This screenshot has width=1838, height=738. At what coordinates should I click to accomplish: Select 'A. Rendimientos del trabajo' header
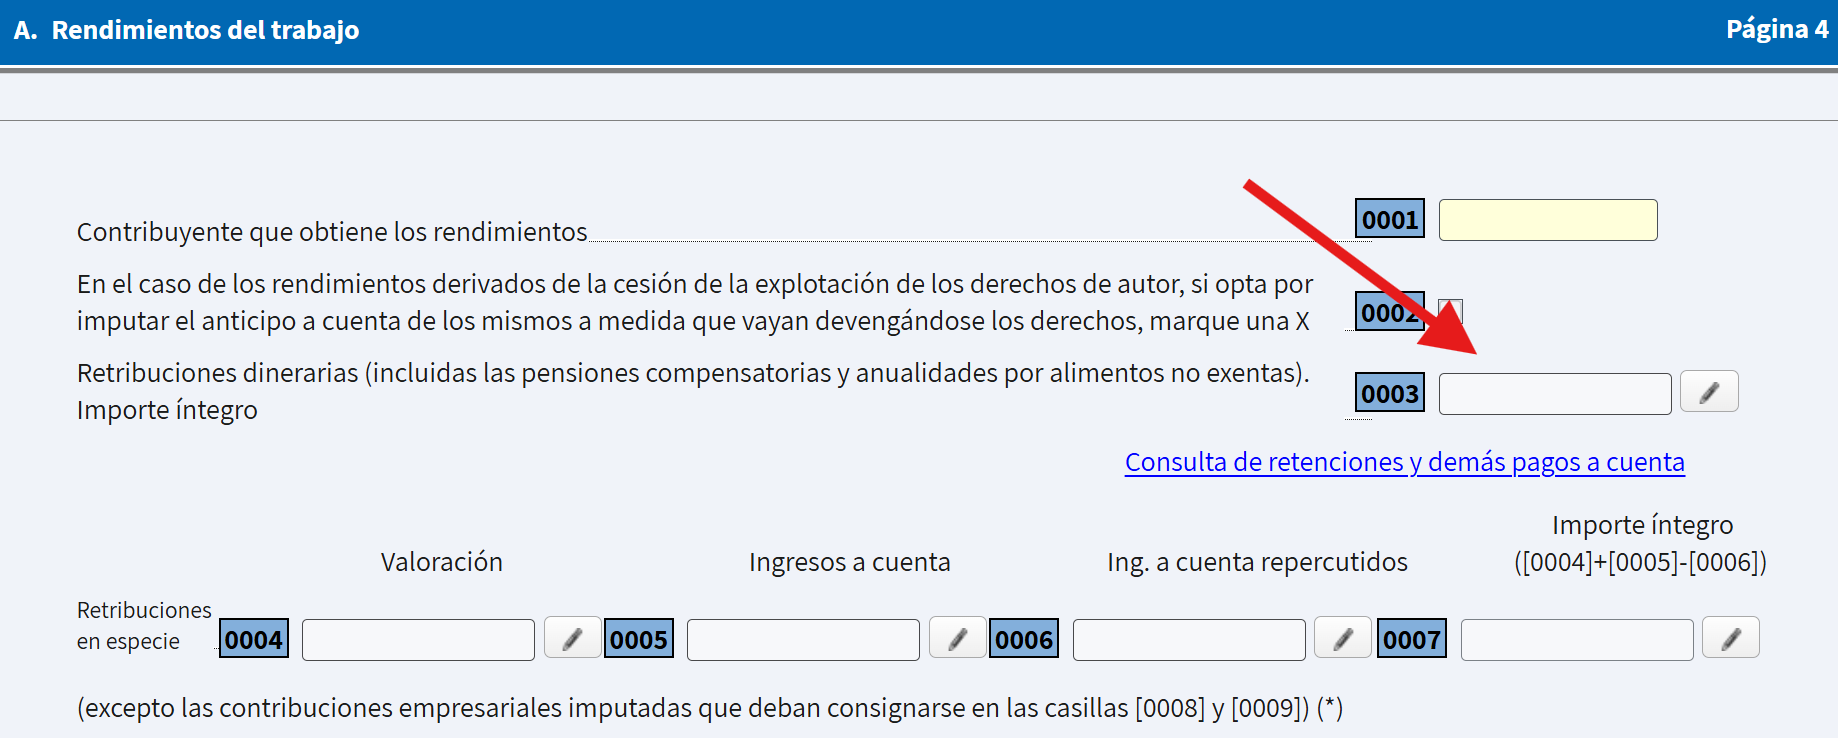(x=186, y=30)
